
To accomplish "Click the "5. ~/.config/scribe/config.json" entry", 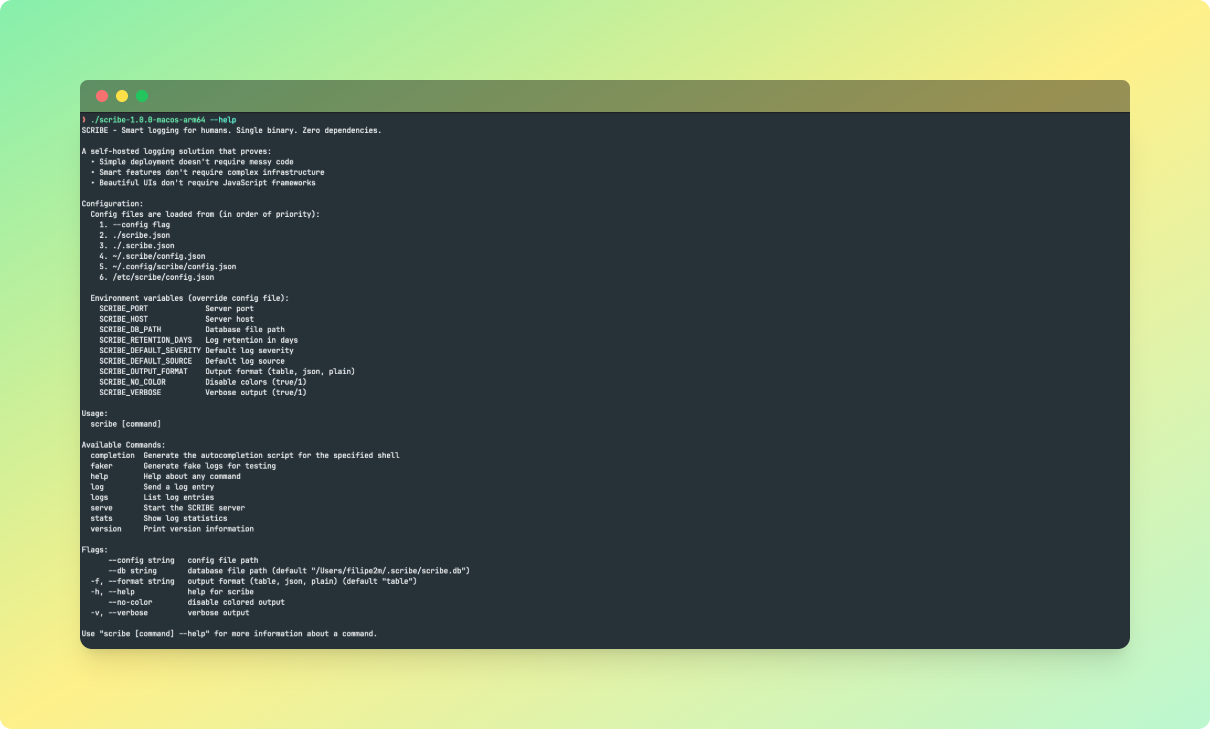I will tap(168, 266).
